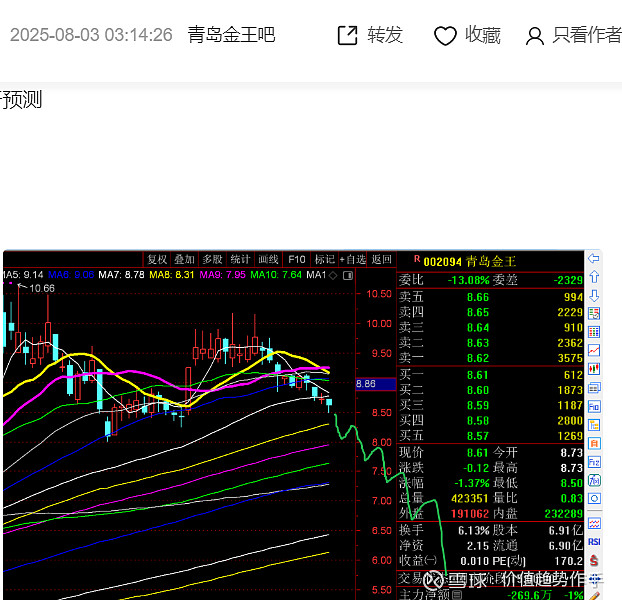
Task: Click the +自选 toolbar button
Action: pyautogui.click(x=353, y=259)
